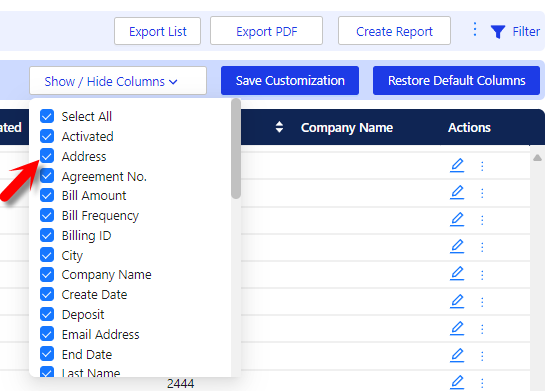Screen dimensions: 554x391
Task: Hide the Create Date column
Action: click(47, 294)
